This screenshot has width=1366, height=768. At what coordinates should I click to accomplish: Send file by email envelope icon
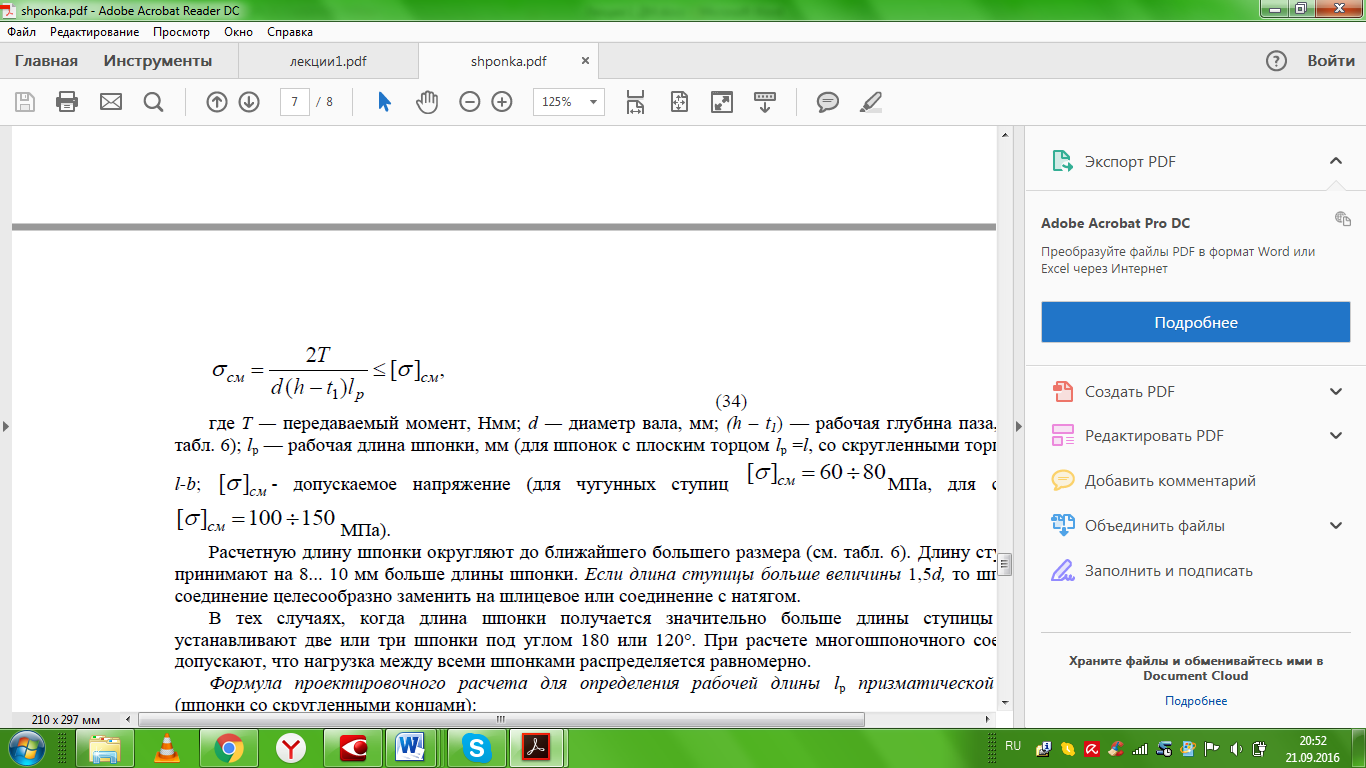click(x=110, y=102)
